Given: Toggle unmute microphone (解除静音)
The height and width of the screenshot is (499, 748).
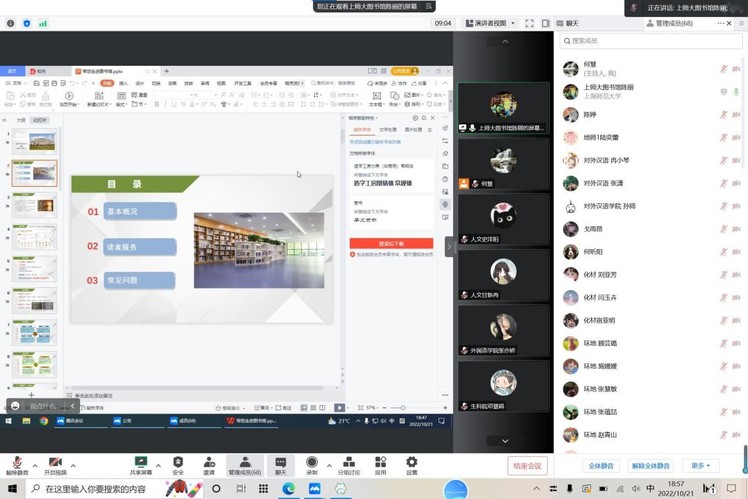Looking at the screenshot, I should pos(17,463).
